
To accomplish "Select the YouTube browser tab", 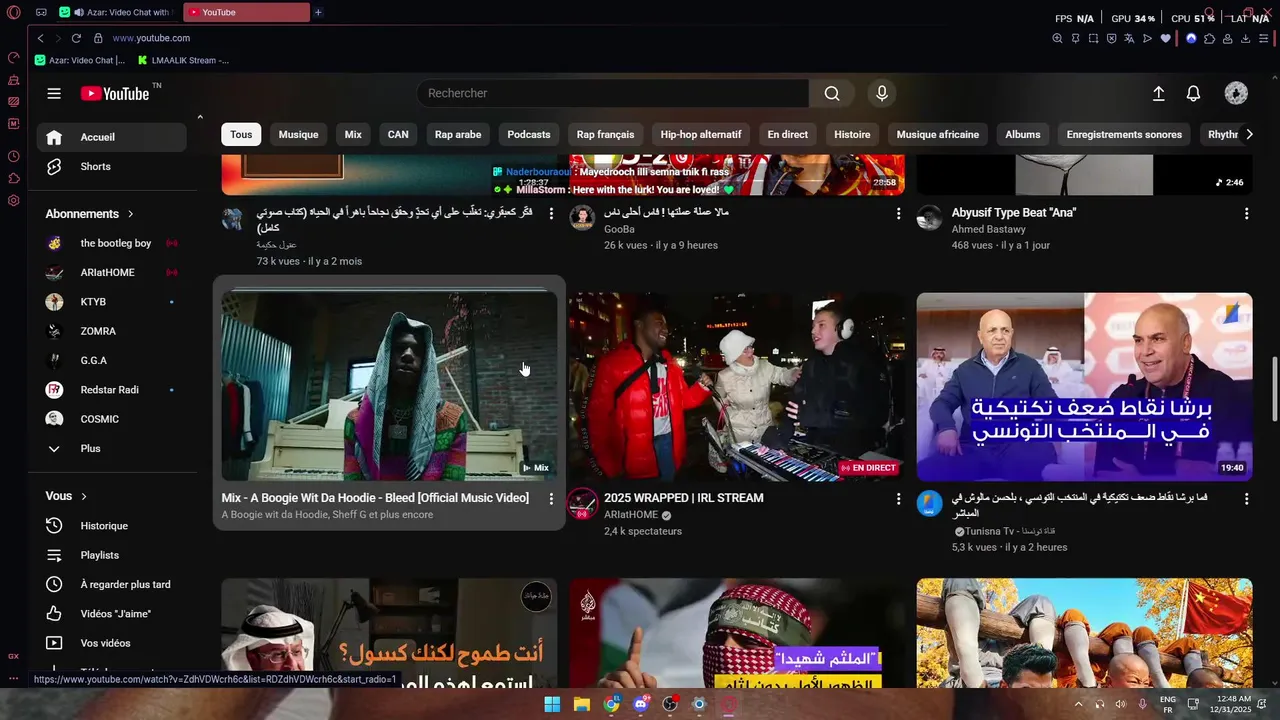I will click(246, 12).
